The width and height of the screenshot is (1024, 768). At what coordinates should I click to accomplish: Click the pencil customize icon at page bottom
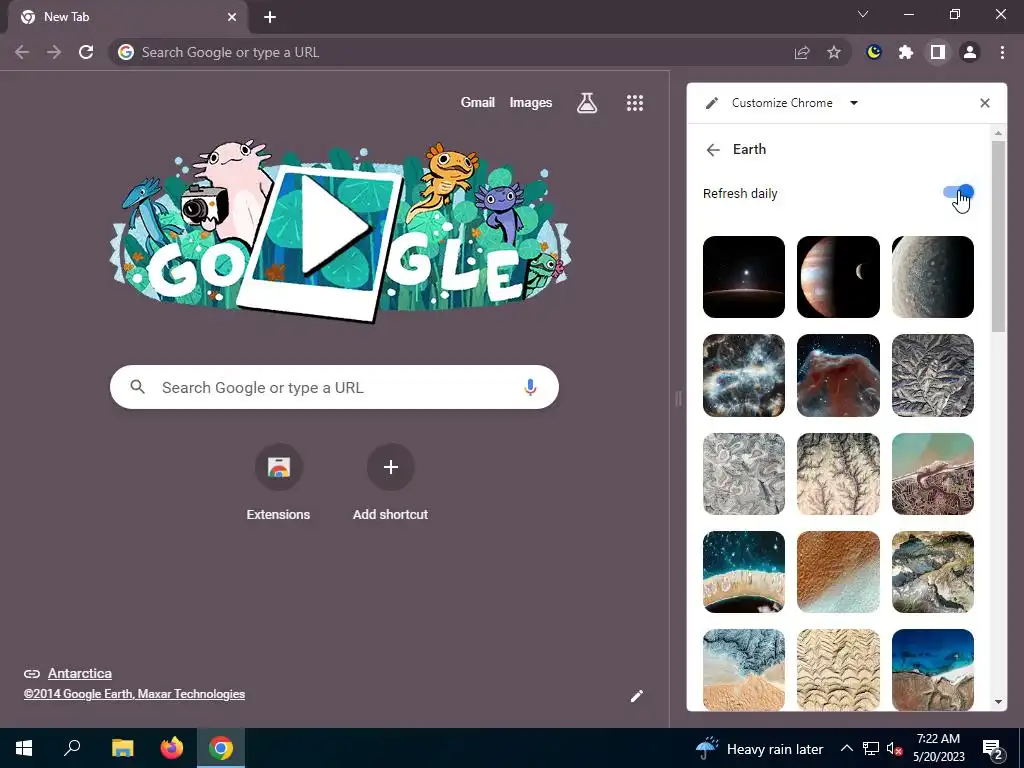tap(637, 696)
